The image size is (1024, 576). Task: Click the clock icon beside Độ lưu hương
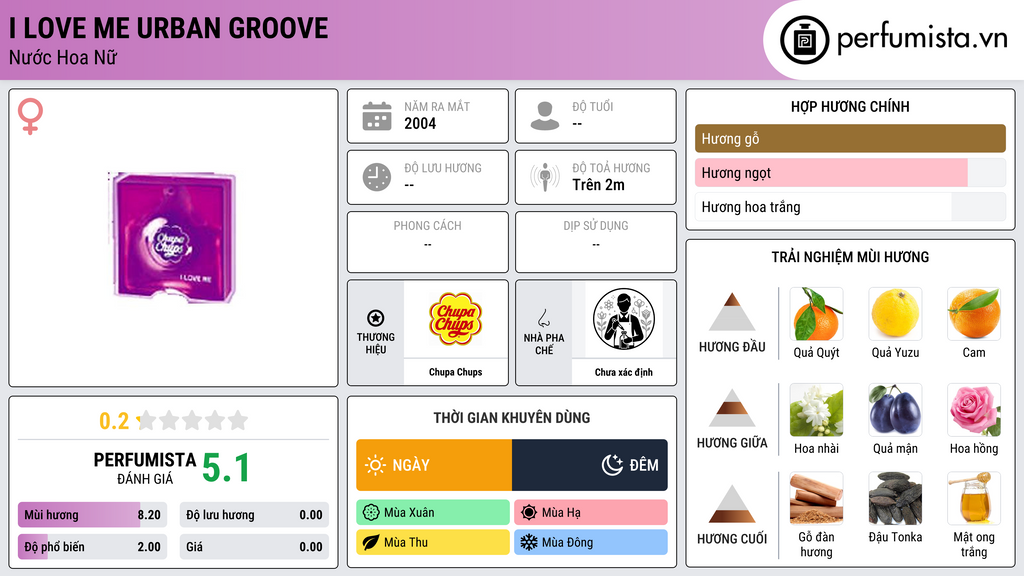[377, 177]
